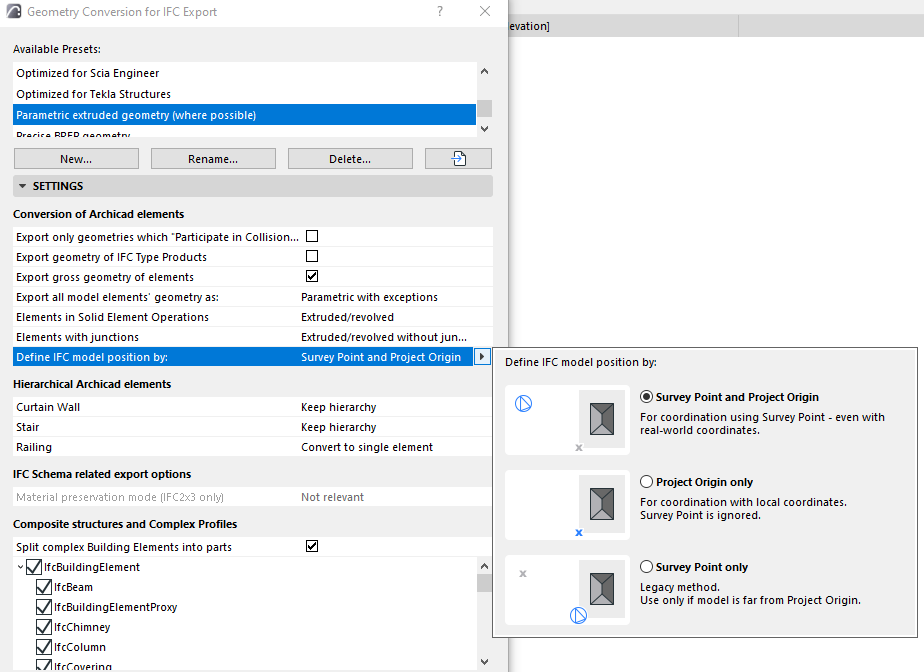Image resolution: width=924 pixels, height=672 pixels.
Task: Select Survey Point only radio button
Action: coord(646,566)
